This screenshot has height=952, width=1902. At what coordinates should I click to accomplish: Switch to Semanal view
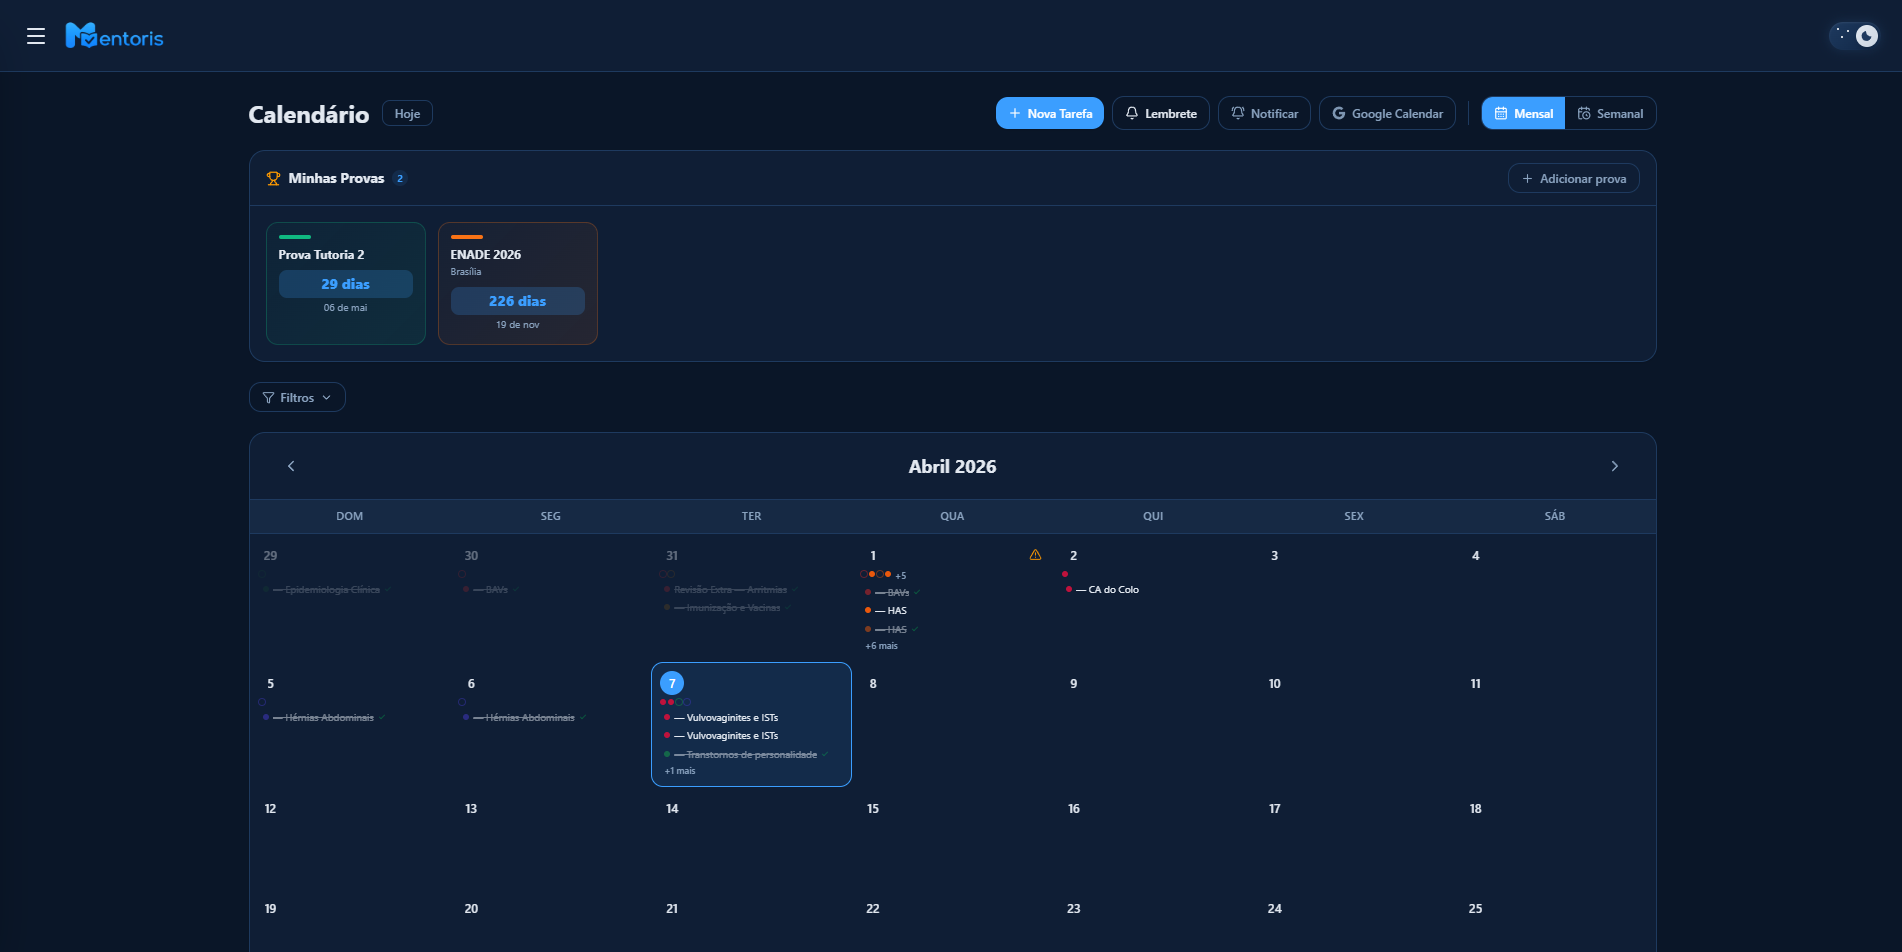1610,113
